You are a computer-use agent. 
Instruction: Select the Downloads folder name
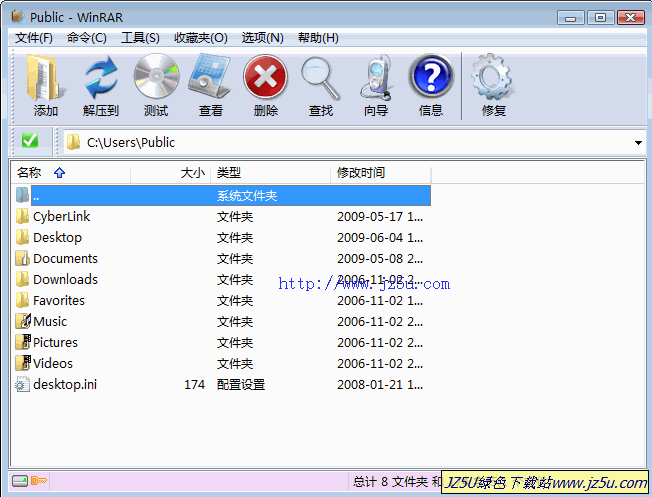pos(65,279)
